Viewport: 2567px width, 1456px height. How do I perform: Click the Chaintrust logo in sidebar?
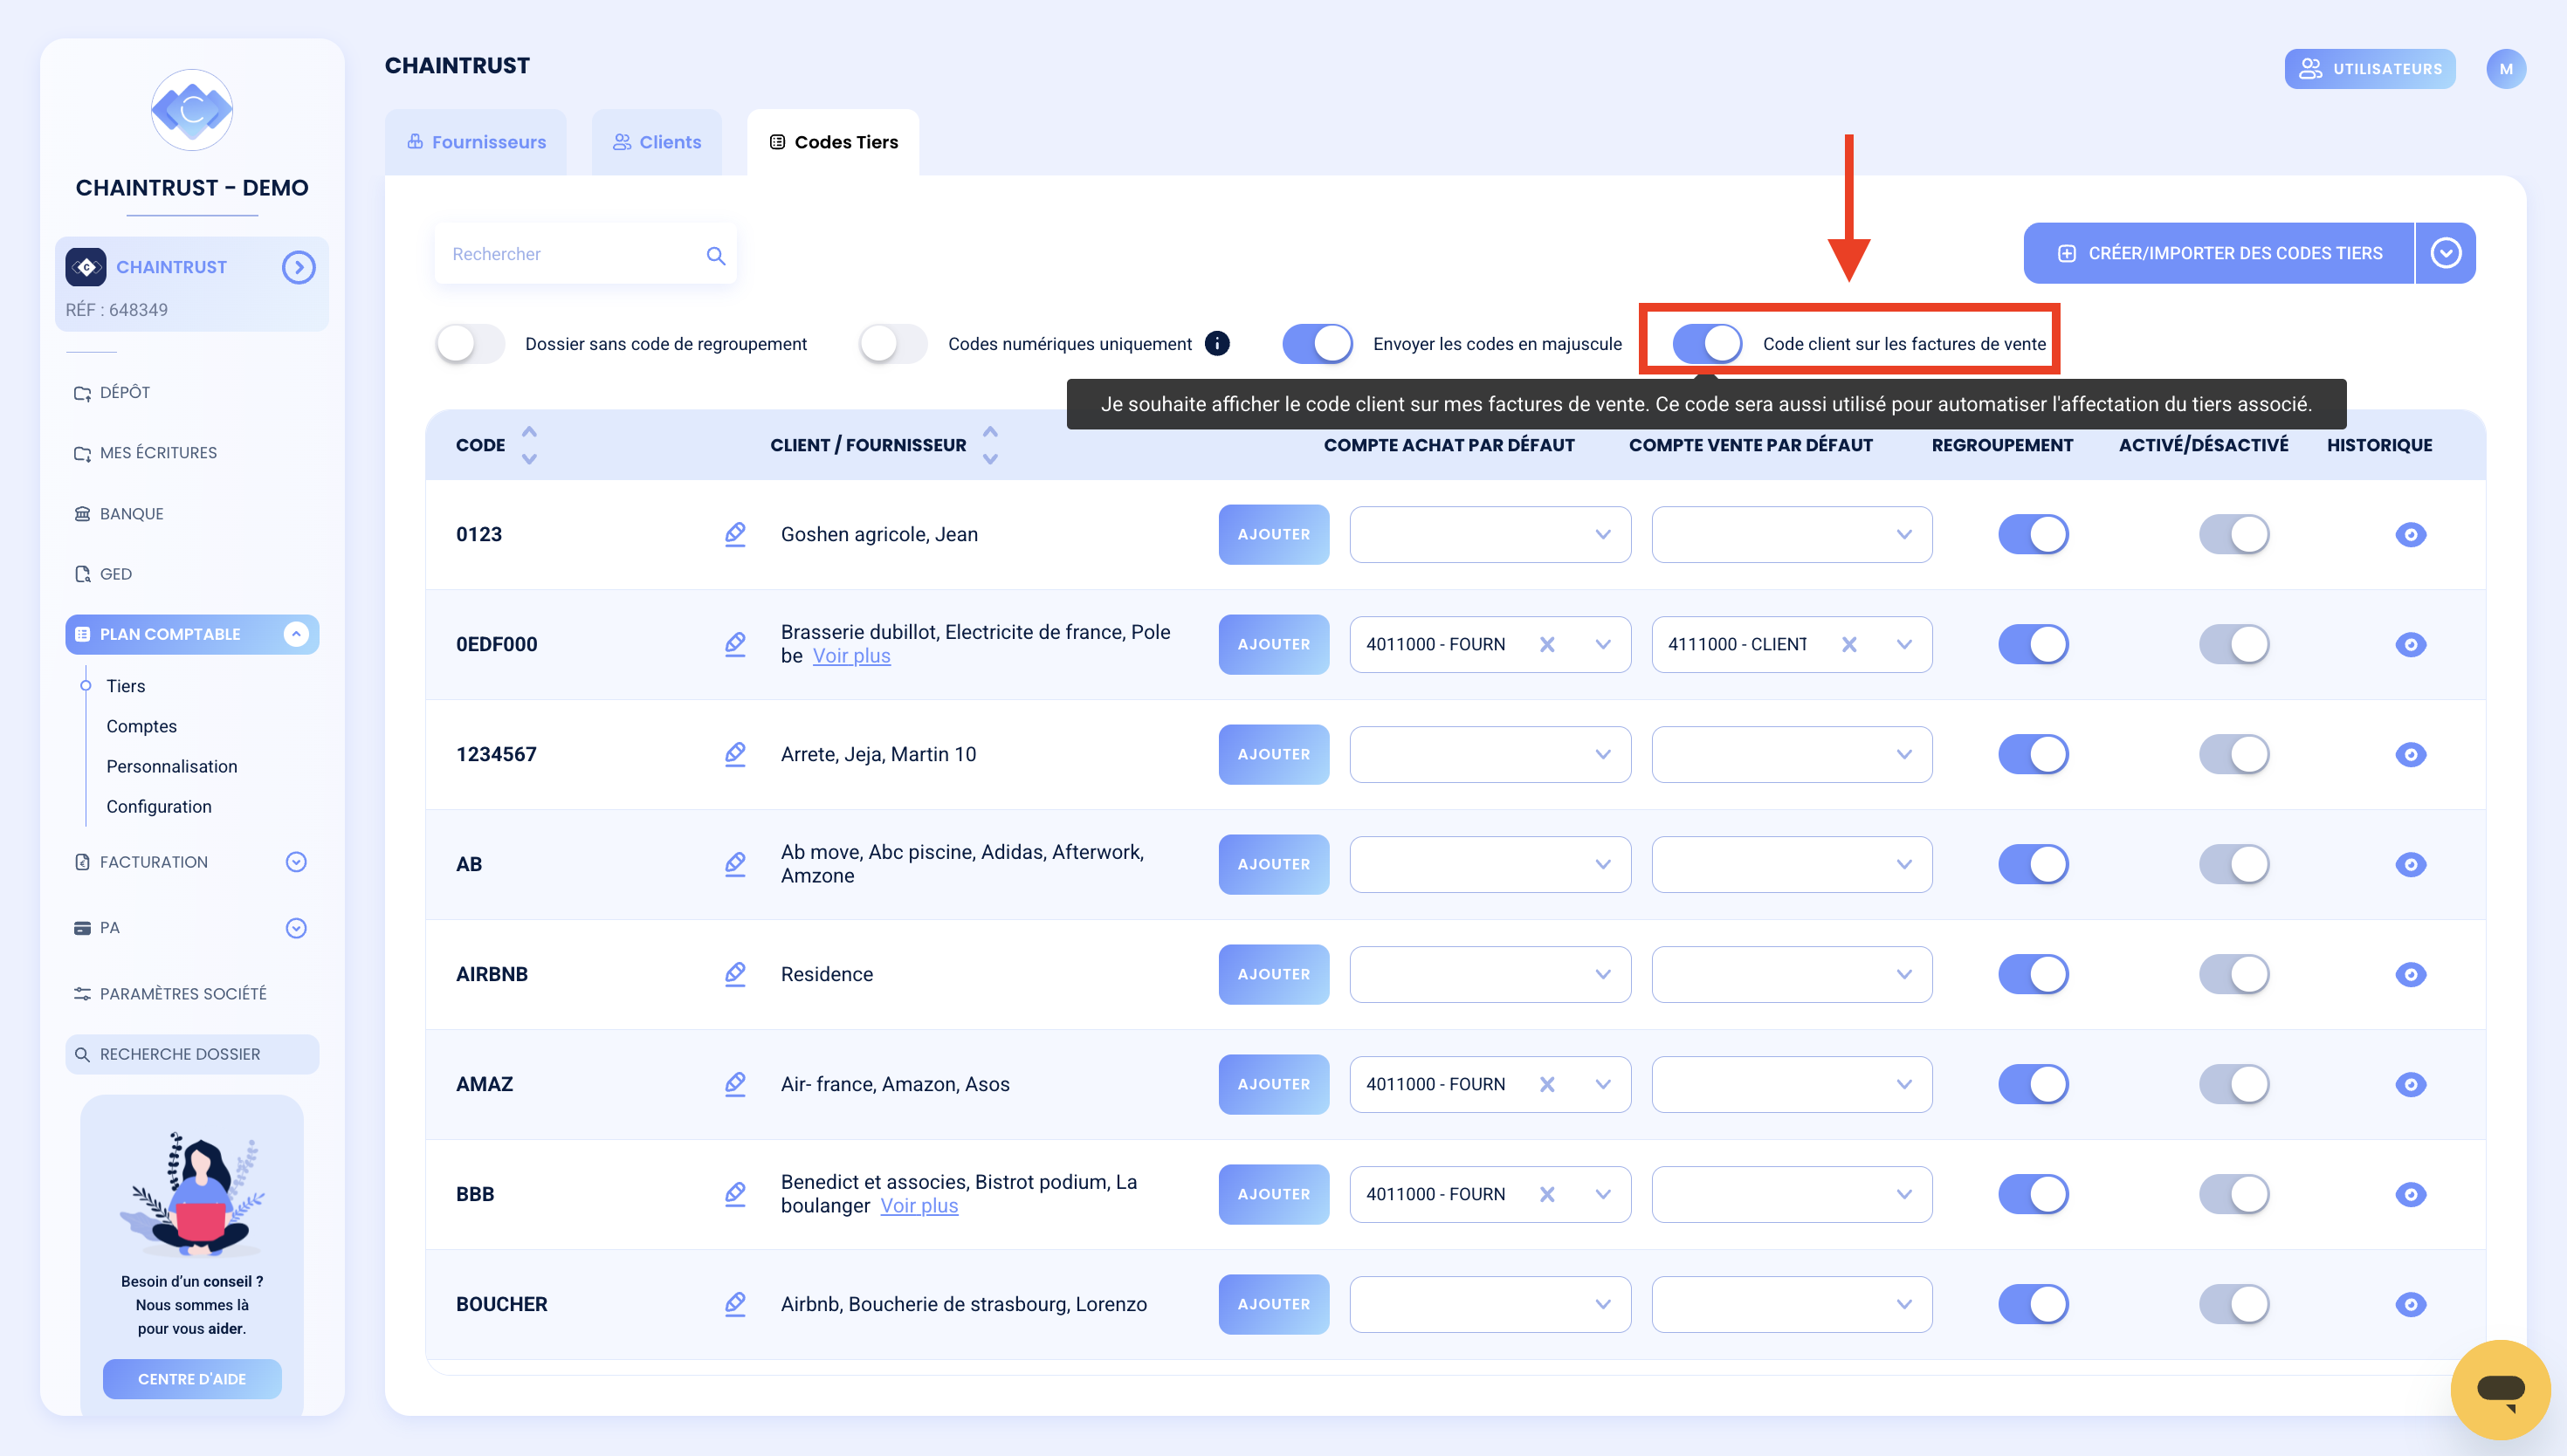coord(192,110)
